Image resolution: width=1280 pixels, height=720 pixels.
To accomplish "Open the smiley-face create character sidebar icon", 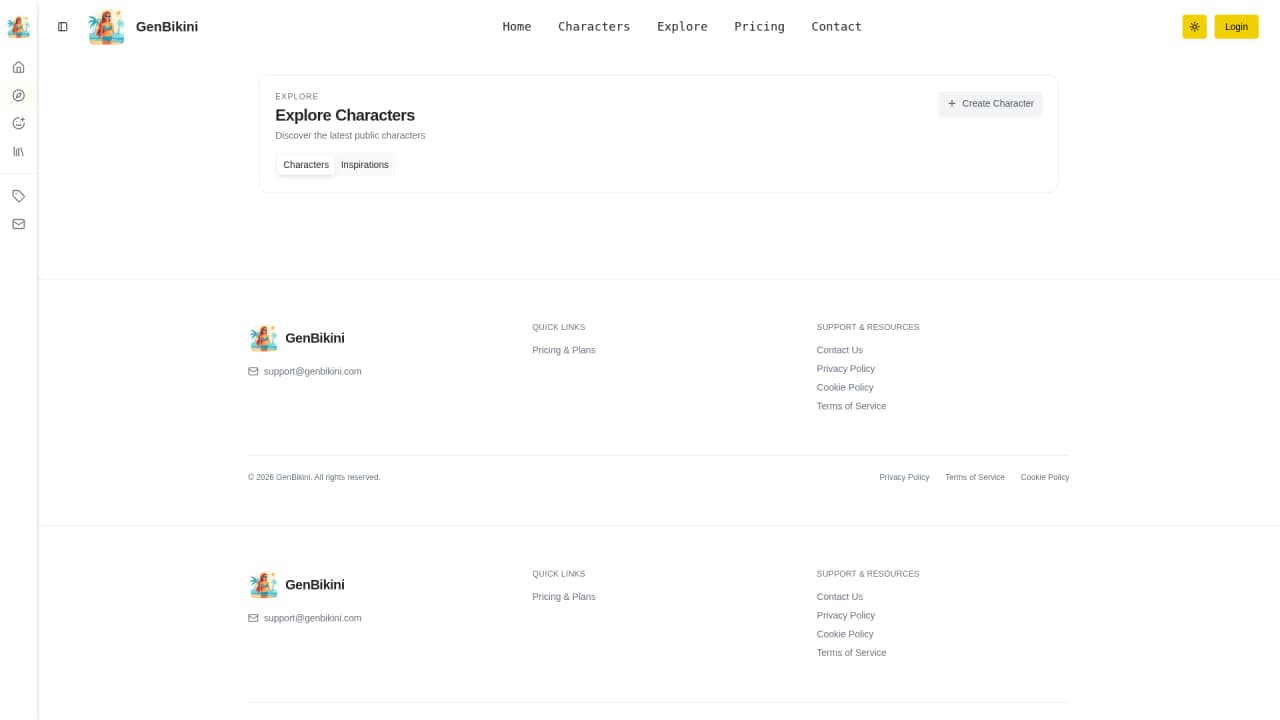I will click(18, 124).
